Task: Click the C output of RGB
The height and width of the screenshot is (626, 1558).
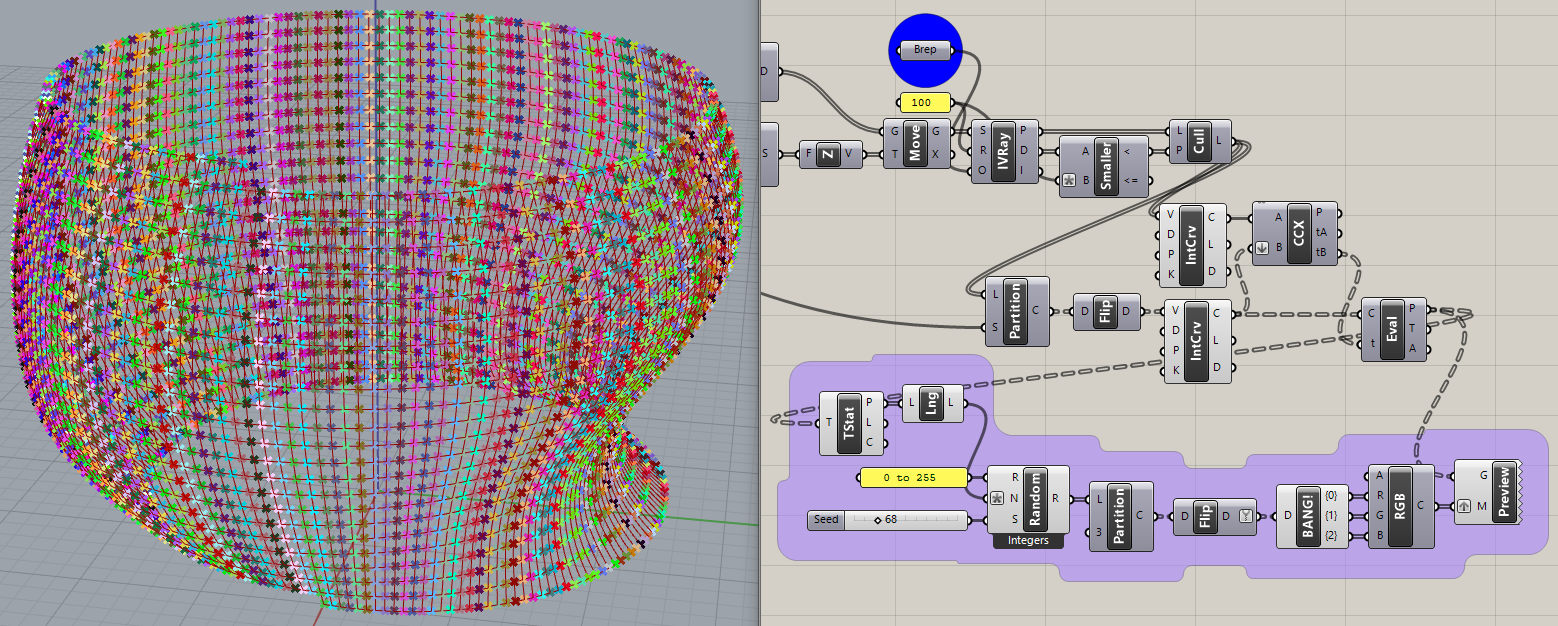Action: 1421,505
